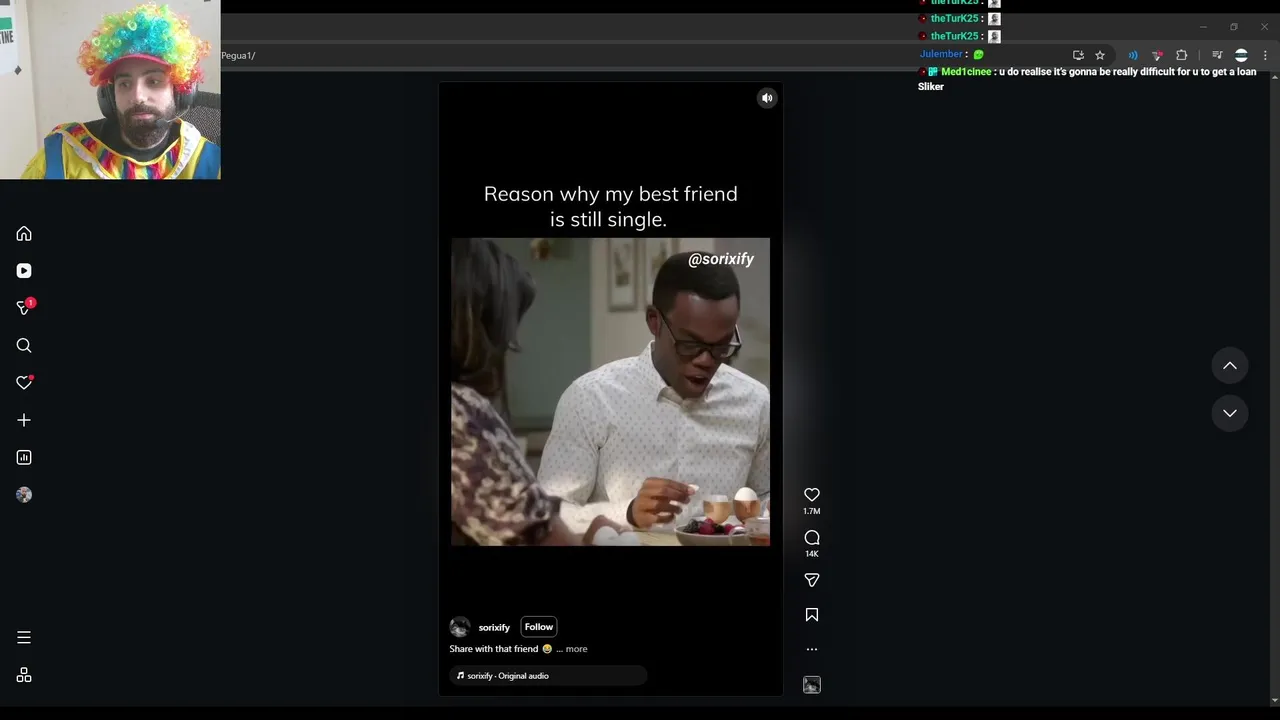Create a new post with plus icon
The width and height of the screenshot is (1280, 720).
coord(24,421)
